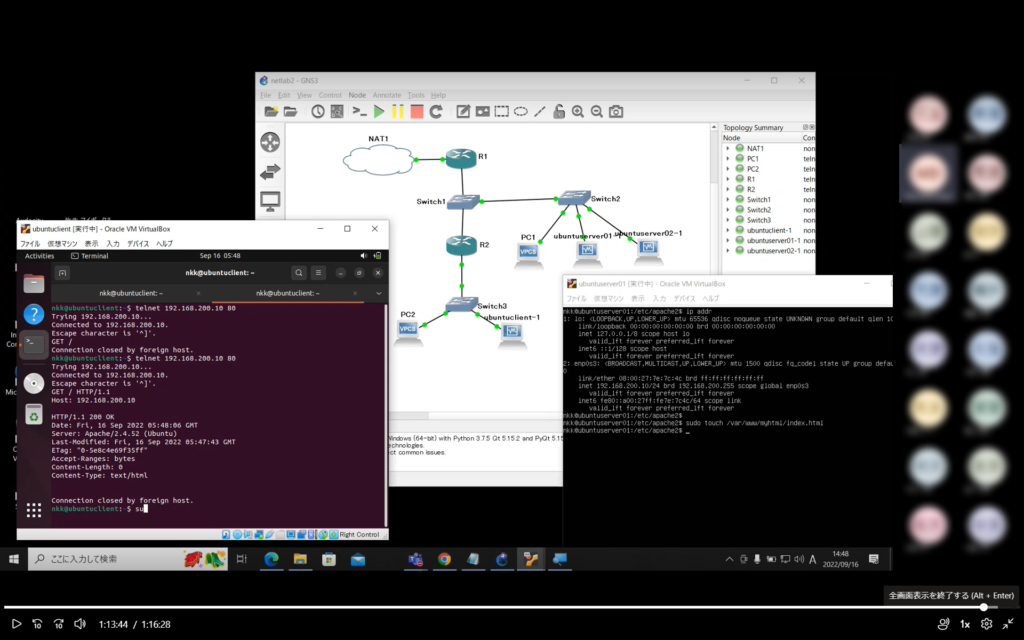Toggle video mute with speaker icon
The image size is (1024, 640).
tap(79, 624)
